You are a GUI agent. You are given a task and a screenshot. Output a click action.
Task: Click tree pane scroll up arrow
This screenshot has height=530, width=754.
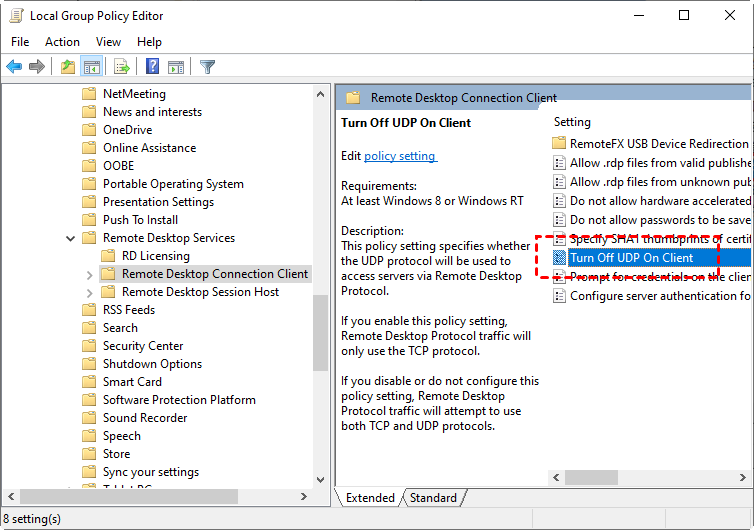click(320, 94)
